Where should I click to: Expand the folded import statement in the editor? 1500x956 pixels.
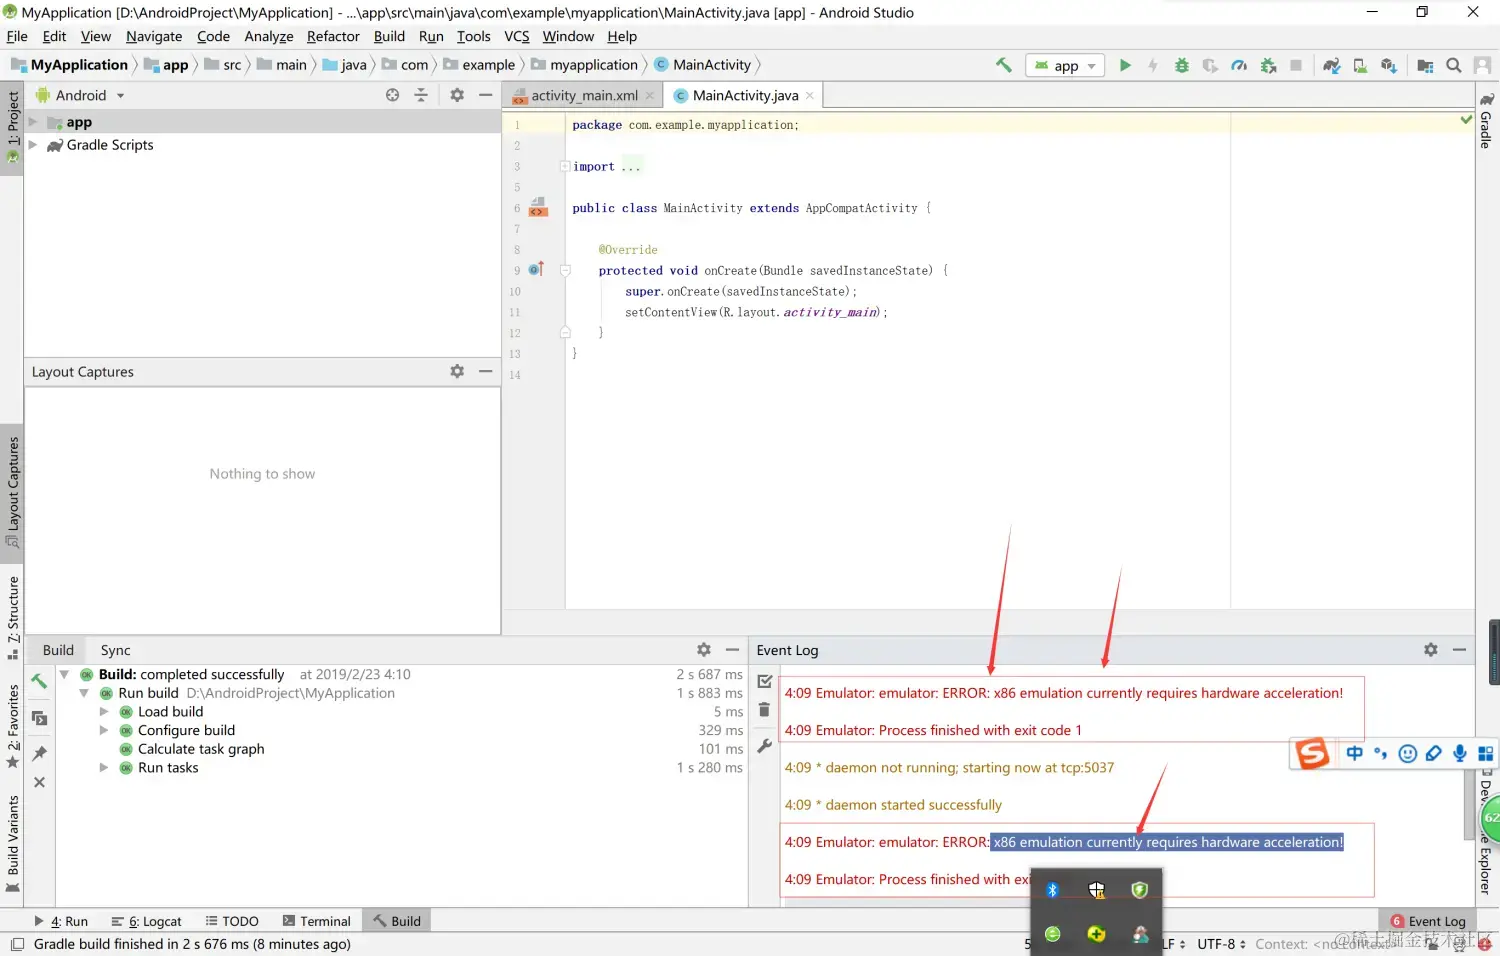point(565,166)
